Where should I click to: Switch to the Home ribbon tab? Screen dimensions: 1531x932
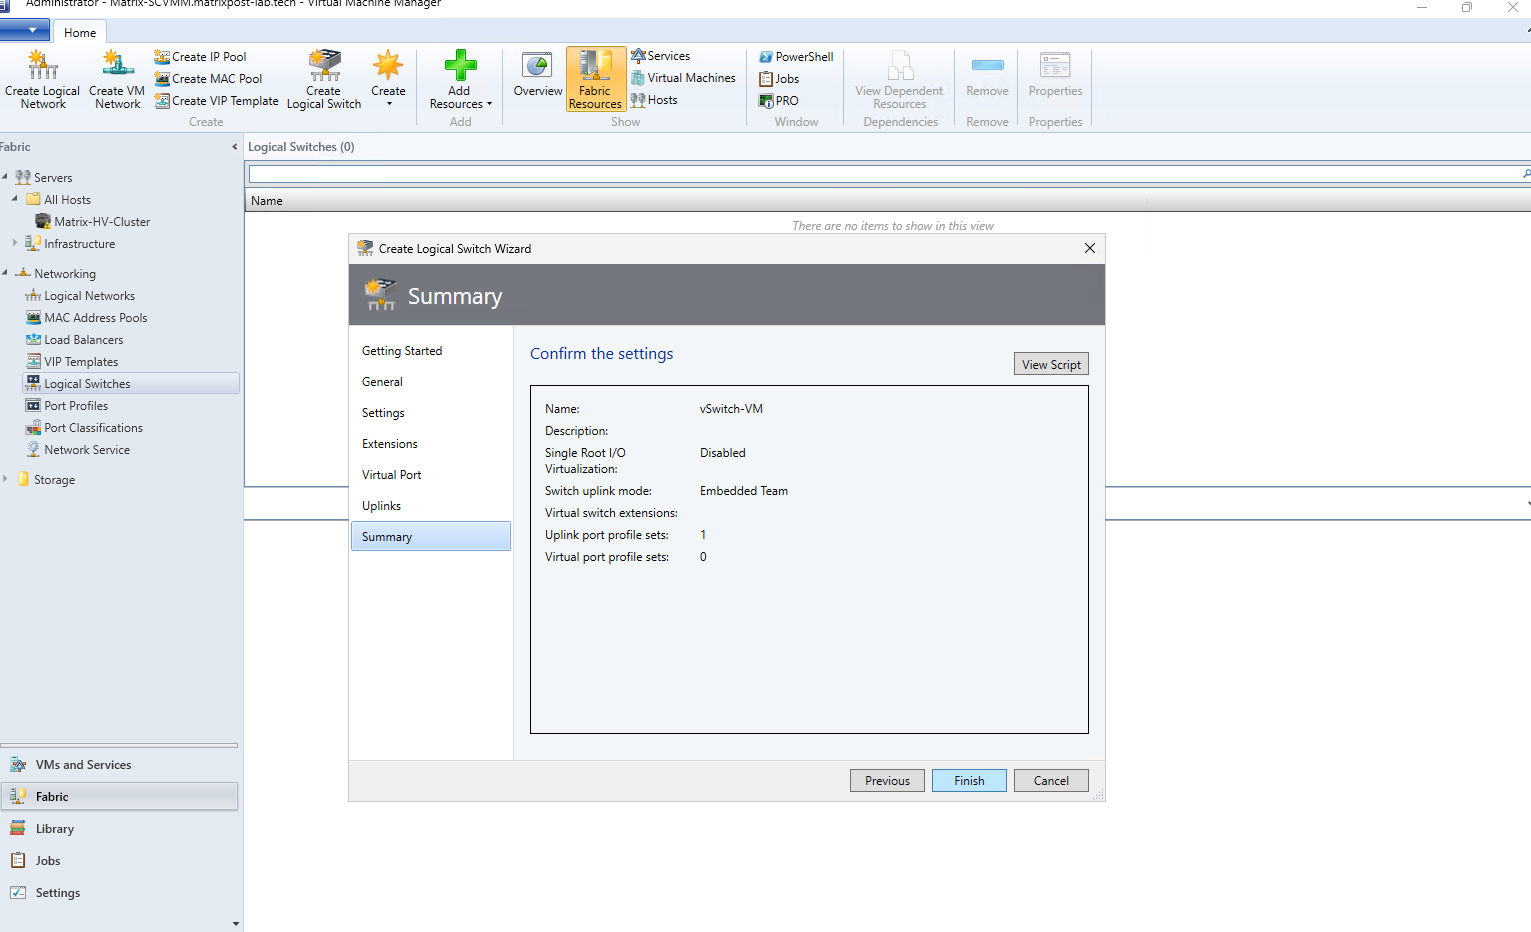tap(80, 32)
